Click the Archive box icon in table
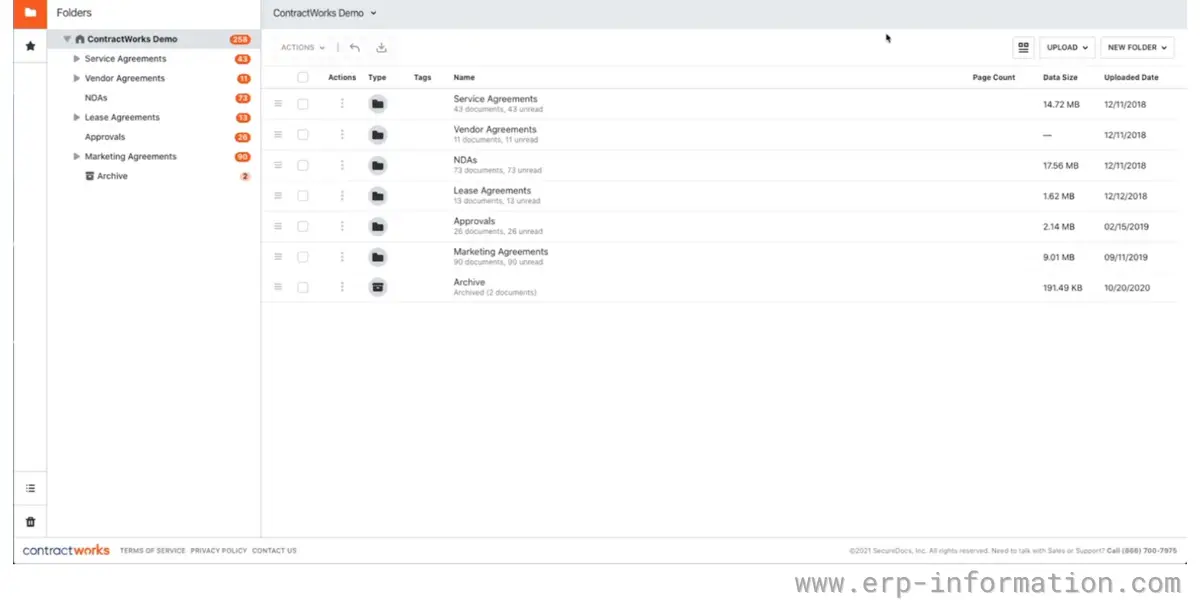The width and height of the screenshot is (1200, 600). pyautogui.click(x=377, y=287)
